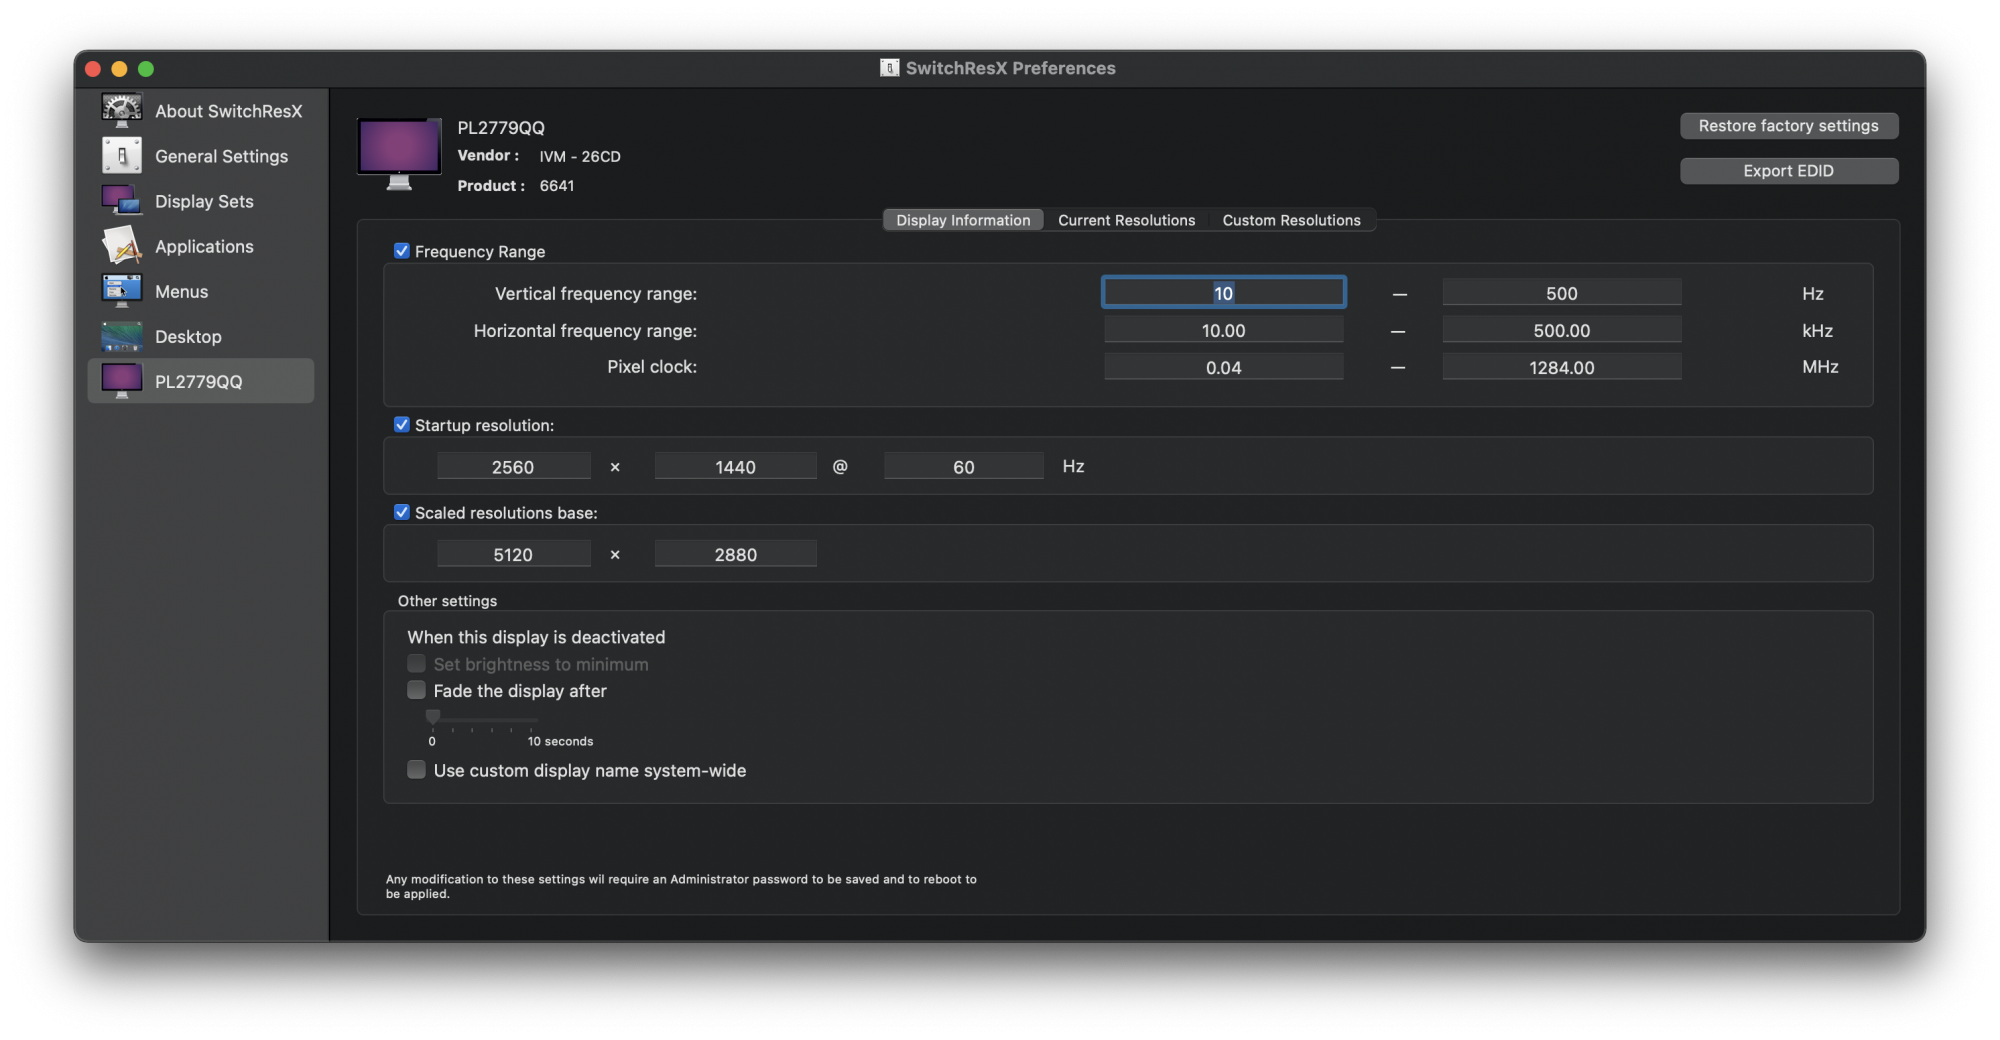The width and height of the screenshot is (2000, 1040).
Task: Click the pixel clock minimum field
Action: pyautogui.click(x=1224, y=367)
